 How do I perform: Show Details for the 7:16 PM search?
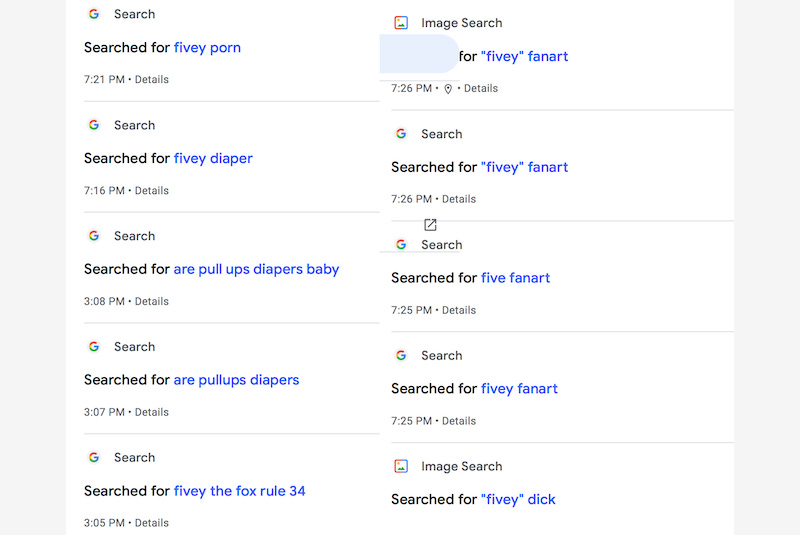pyautogui.click(x=152, y=191)
